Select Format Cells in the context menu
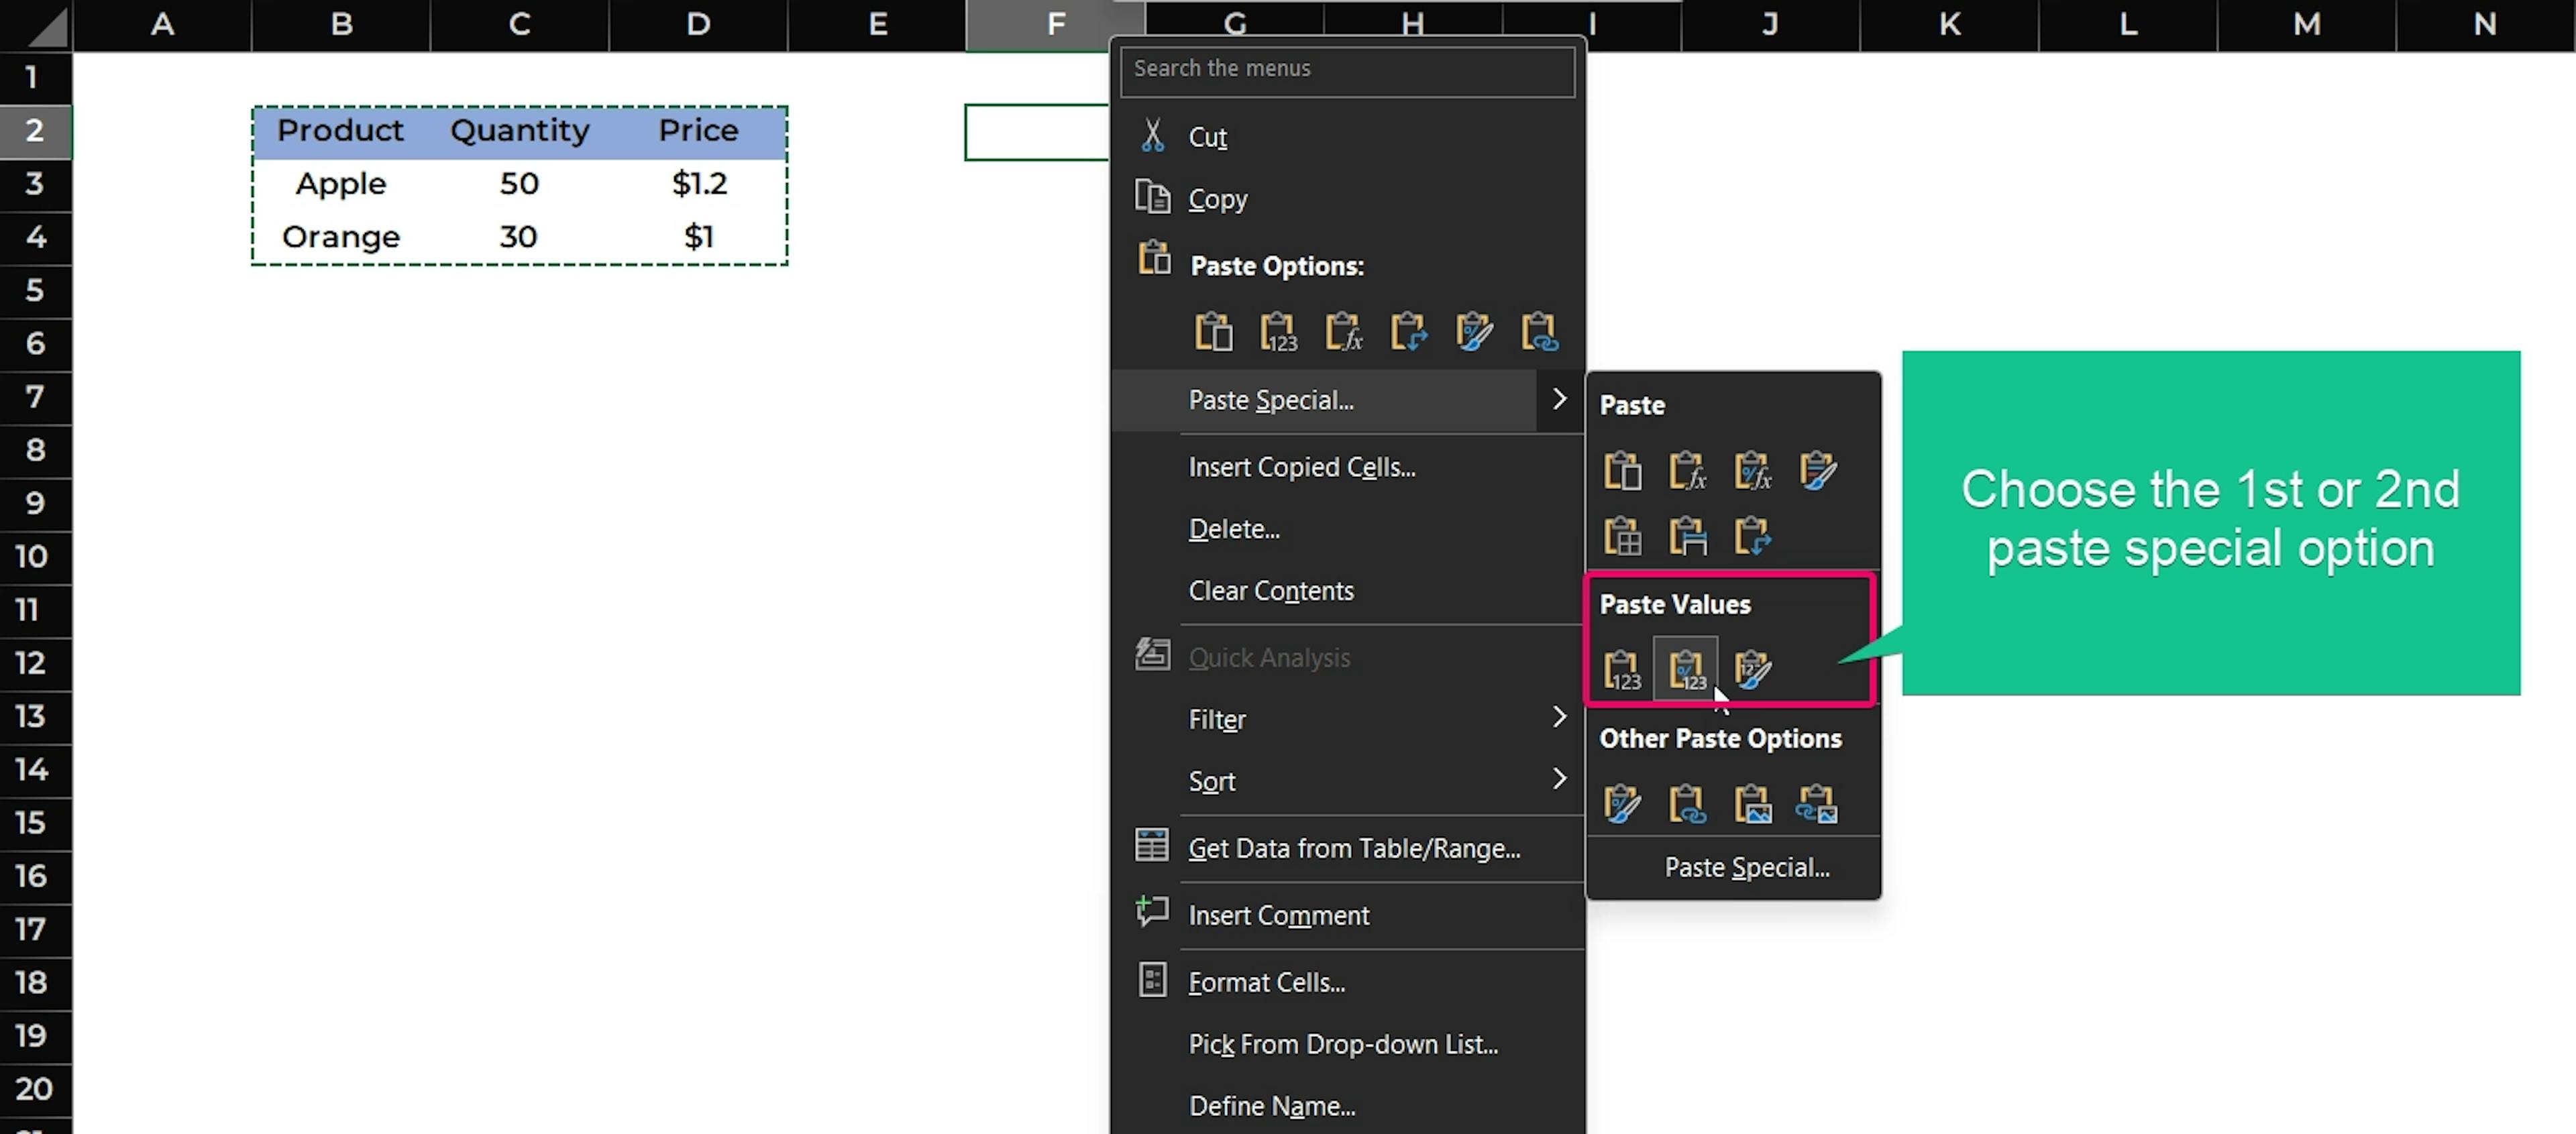 pyautogui.click(x=1266, y=982)
